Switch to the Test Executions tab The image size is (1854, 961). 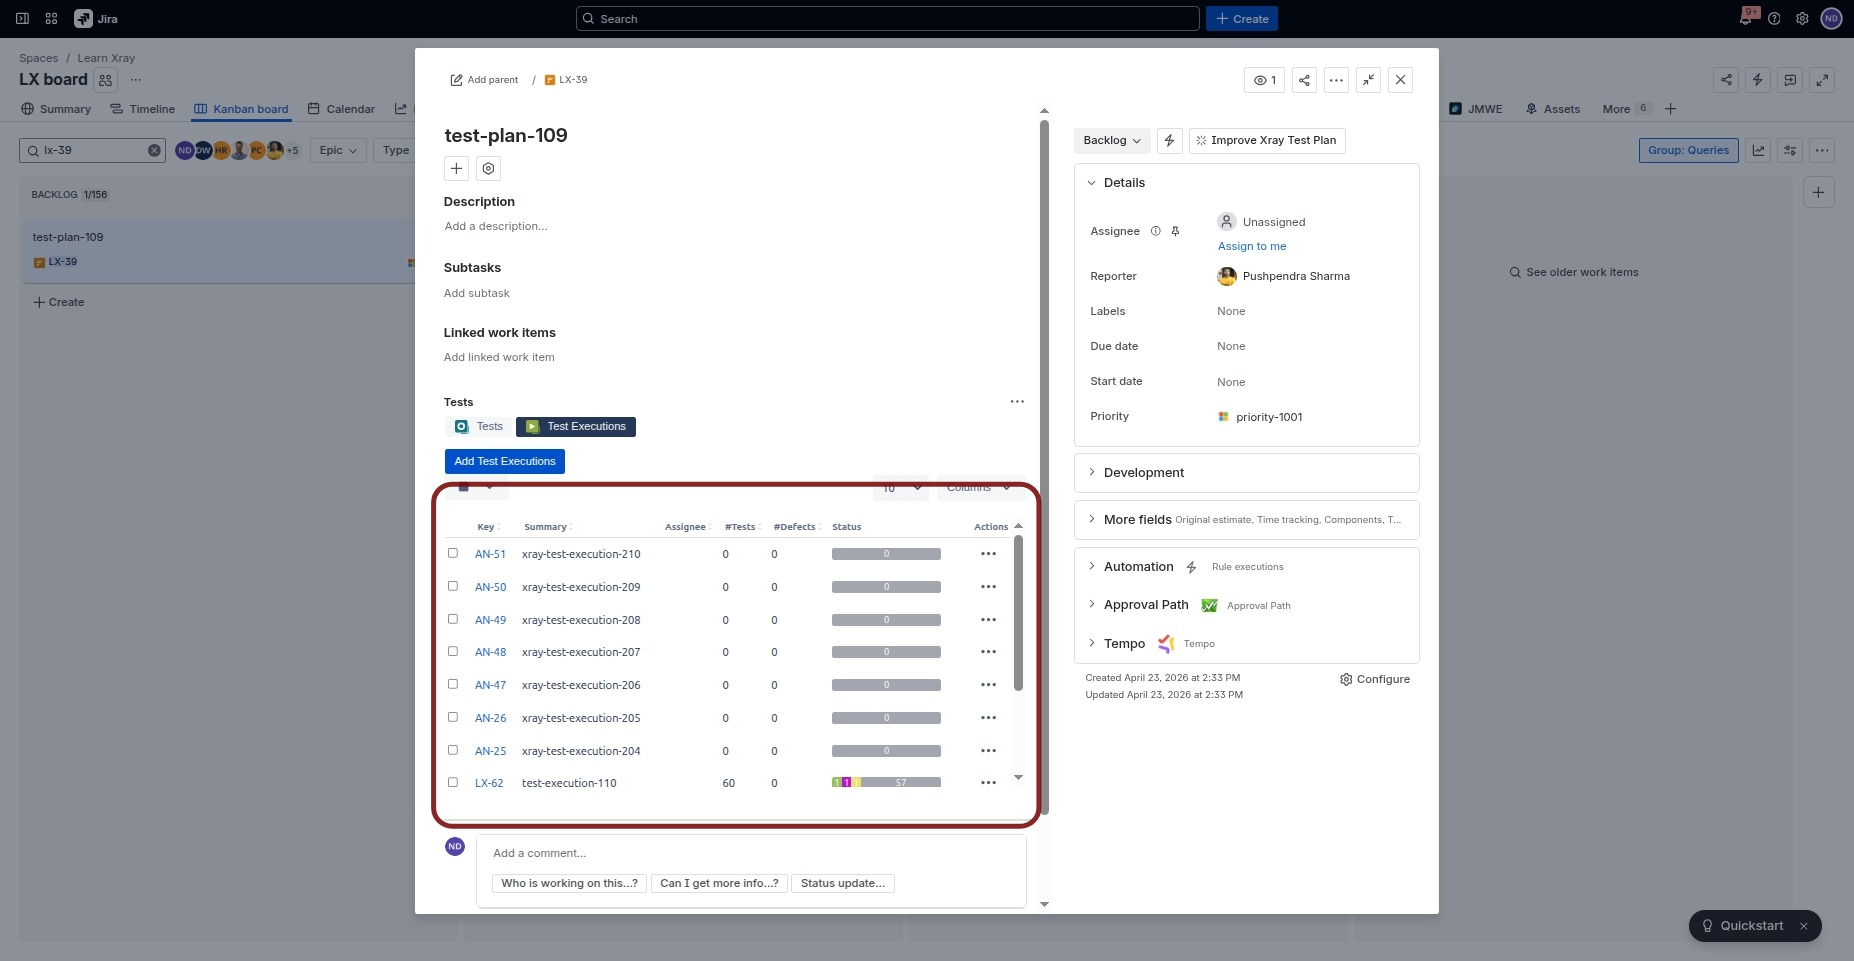[576, 427]
